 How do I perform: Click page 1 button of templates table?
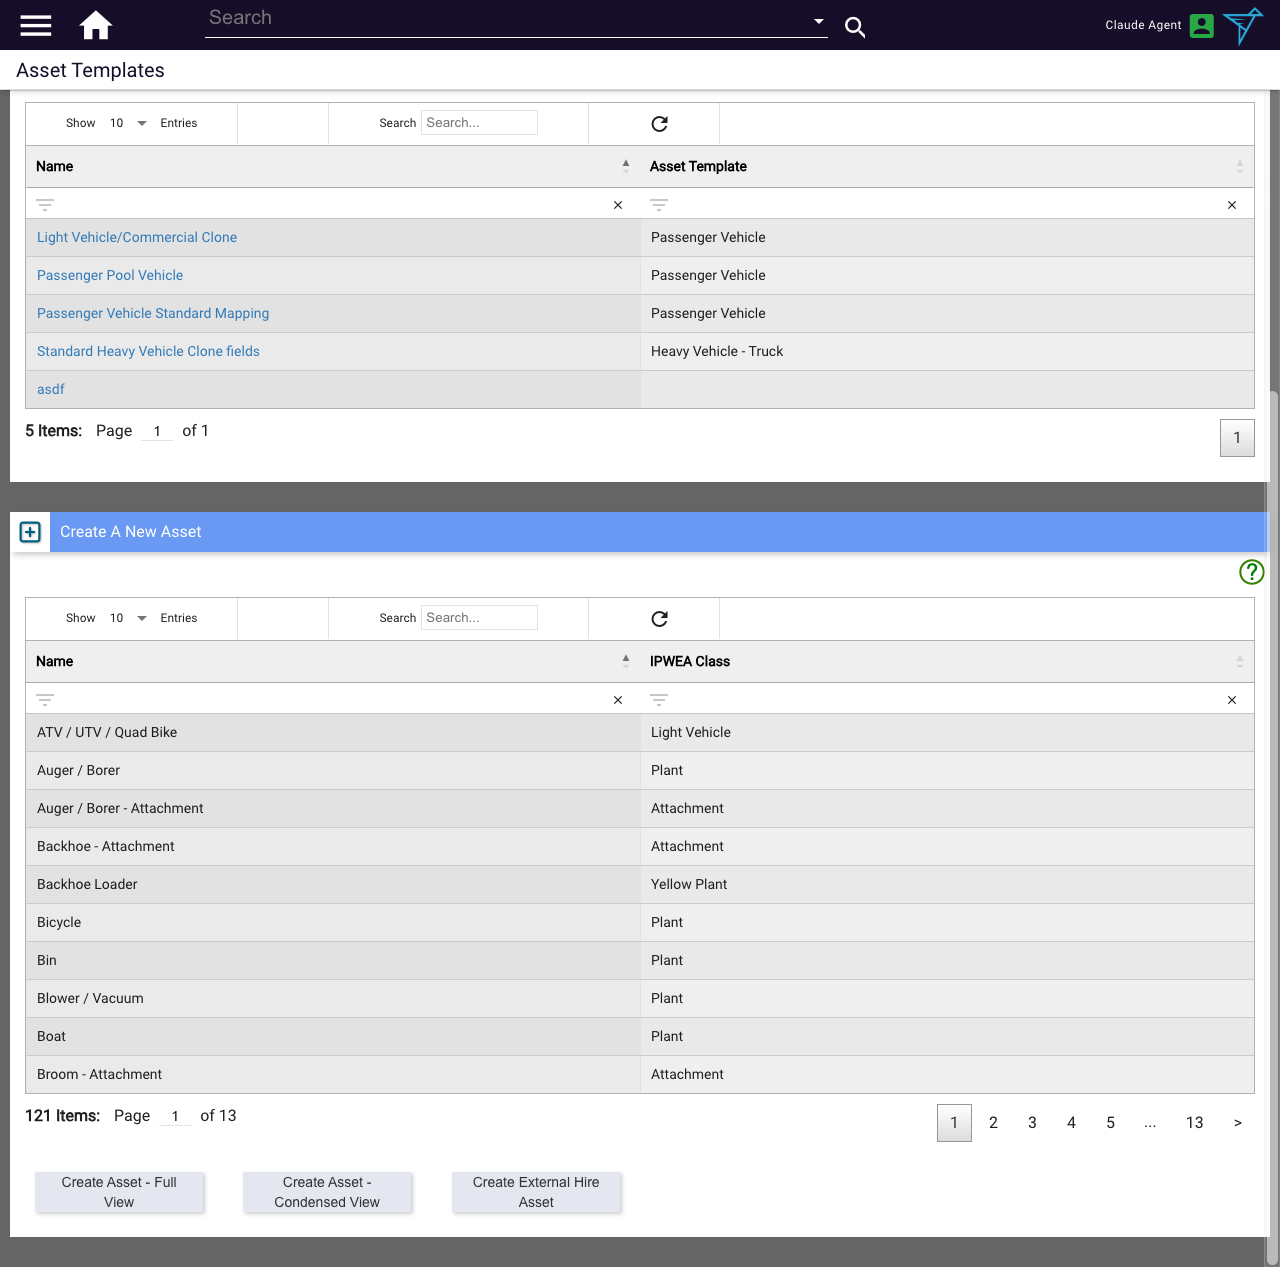pos(1237,438)
